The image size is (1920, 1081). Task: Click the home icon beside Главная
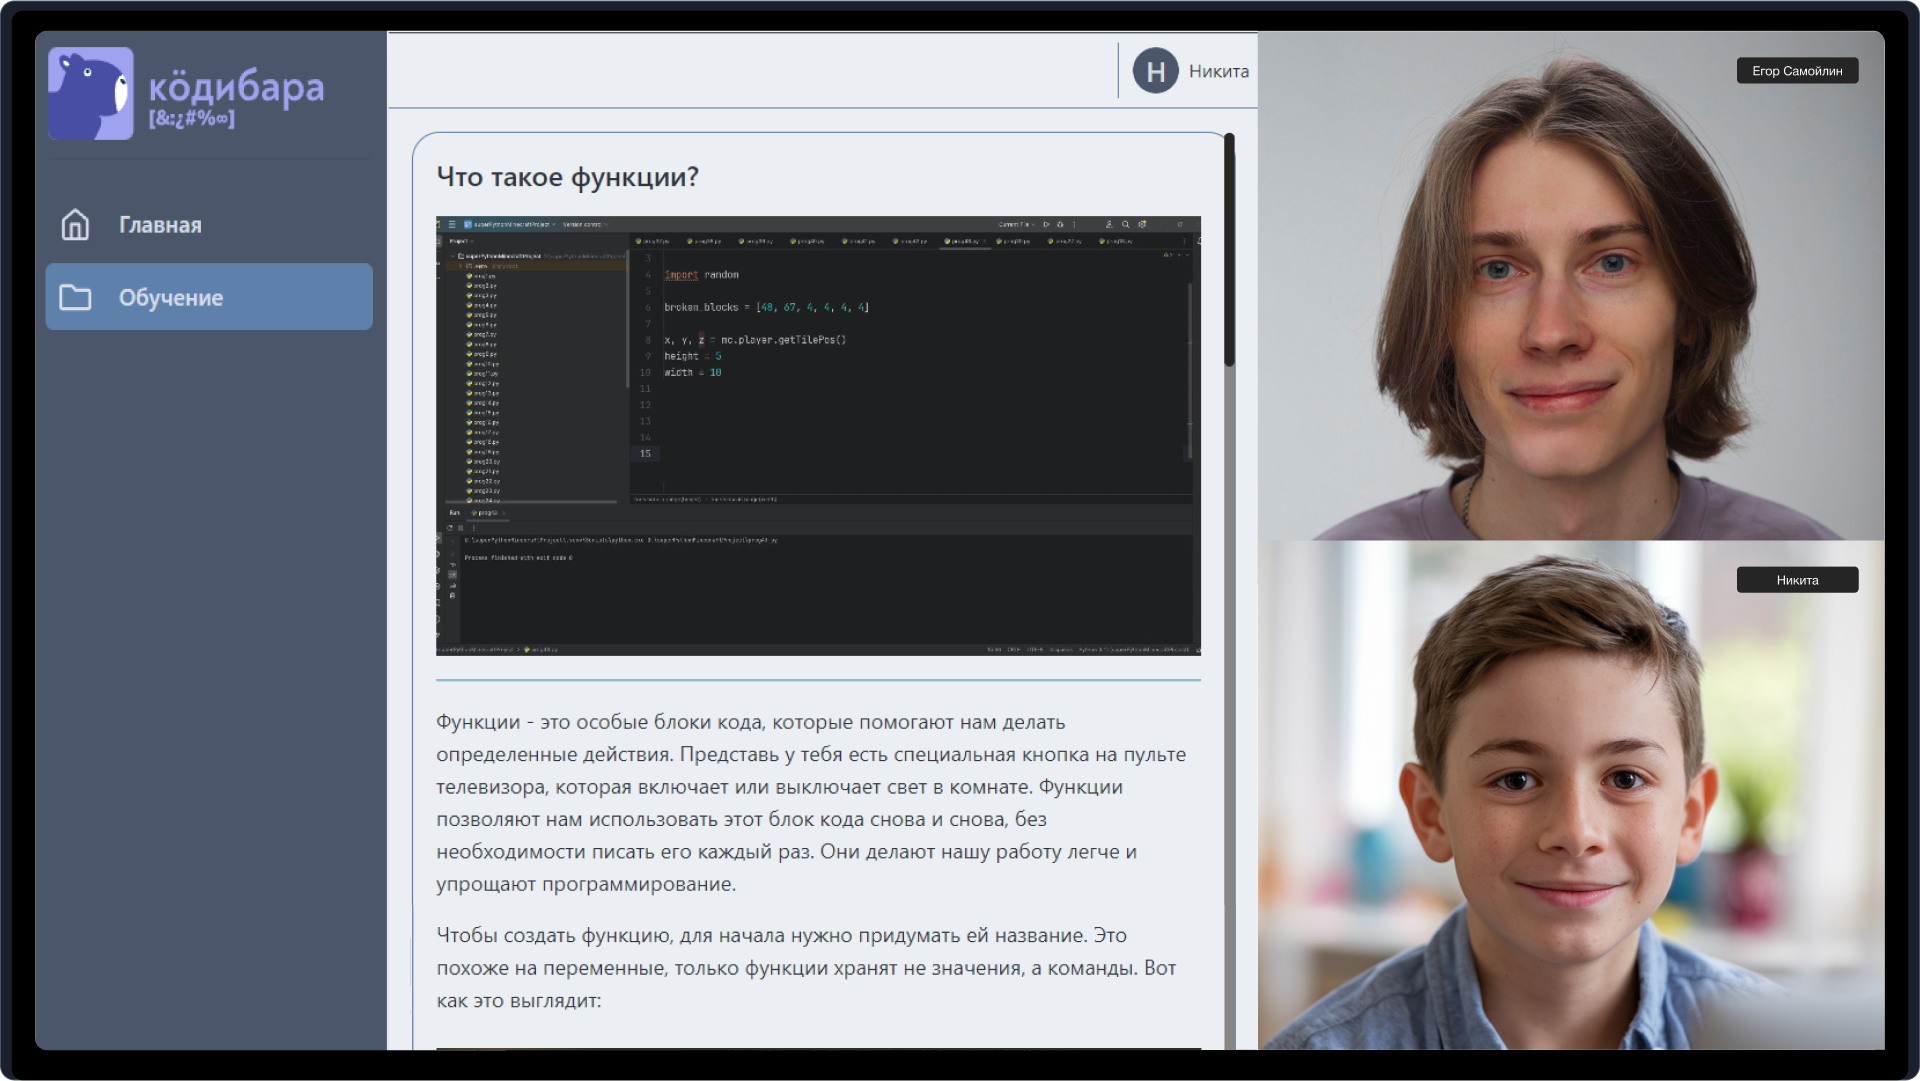coord(75,225)
